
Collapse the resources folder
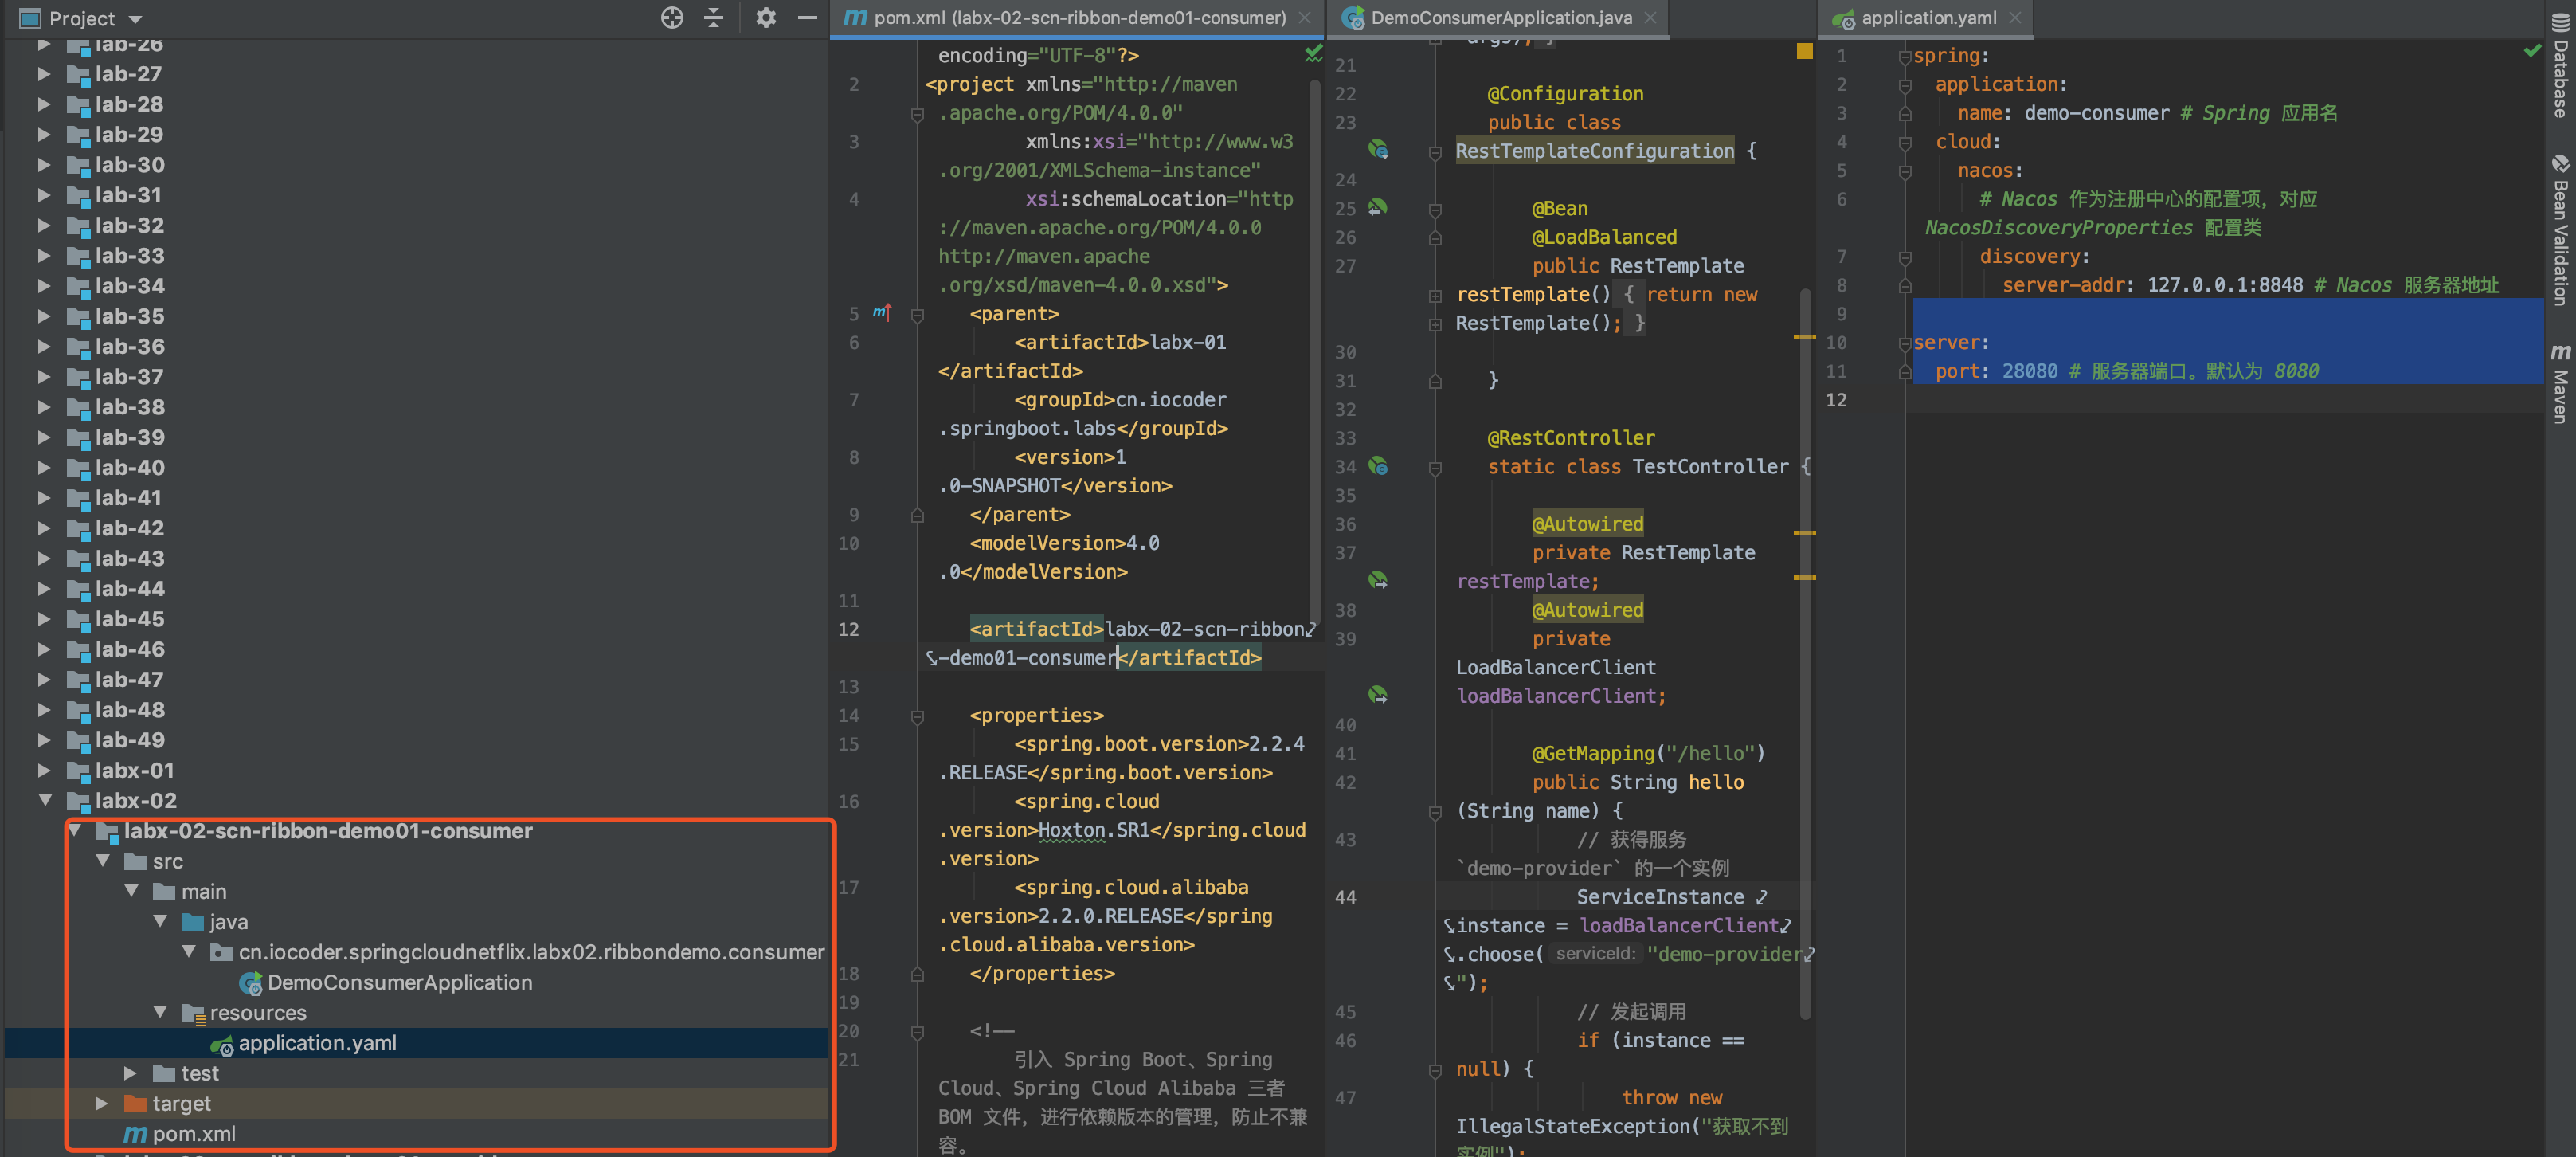coord(160,1012)
